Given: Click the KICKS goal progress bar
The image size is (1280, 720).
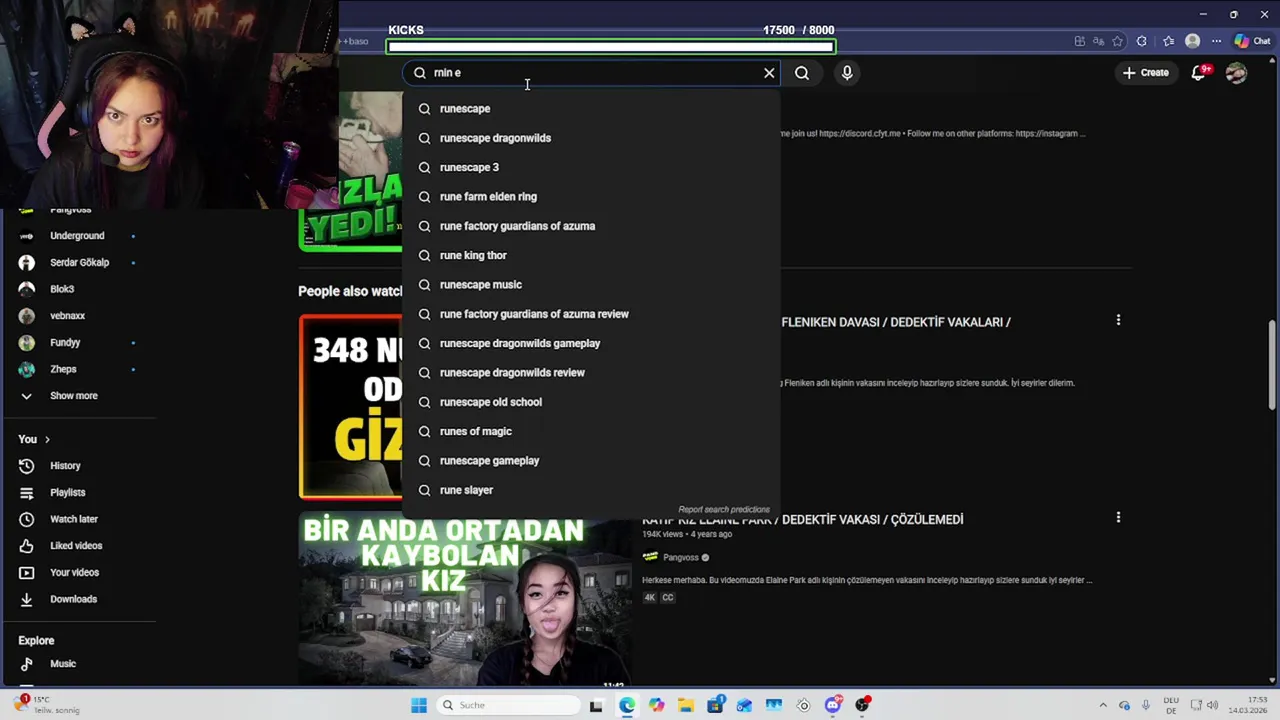Looking at the screenshot, I should (x=610, y=46).
